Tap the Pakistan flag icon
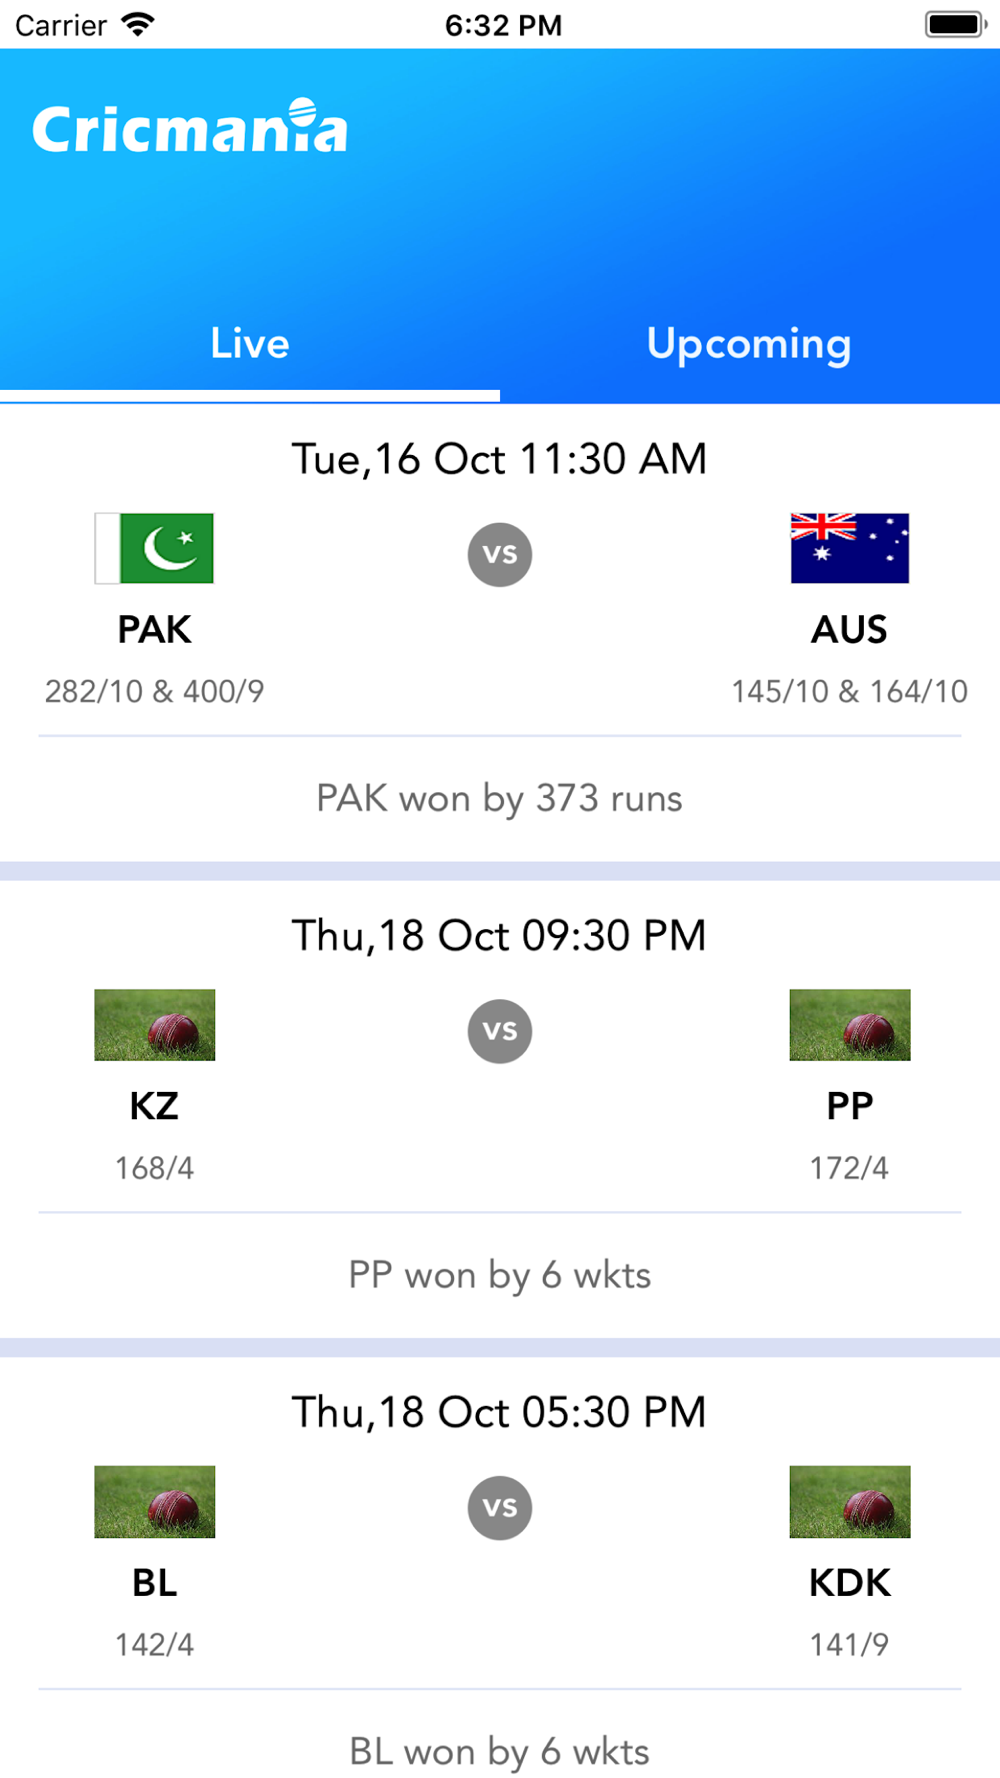The image size is (1000, 1778). (x=154, y=548)
